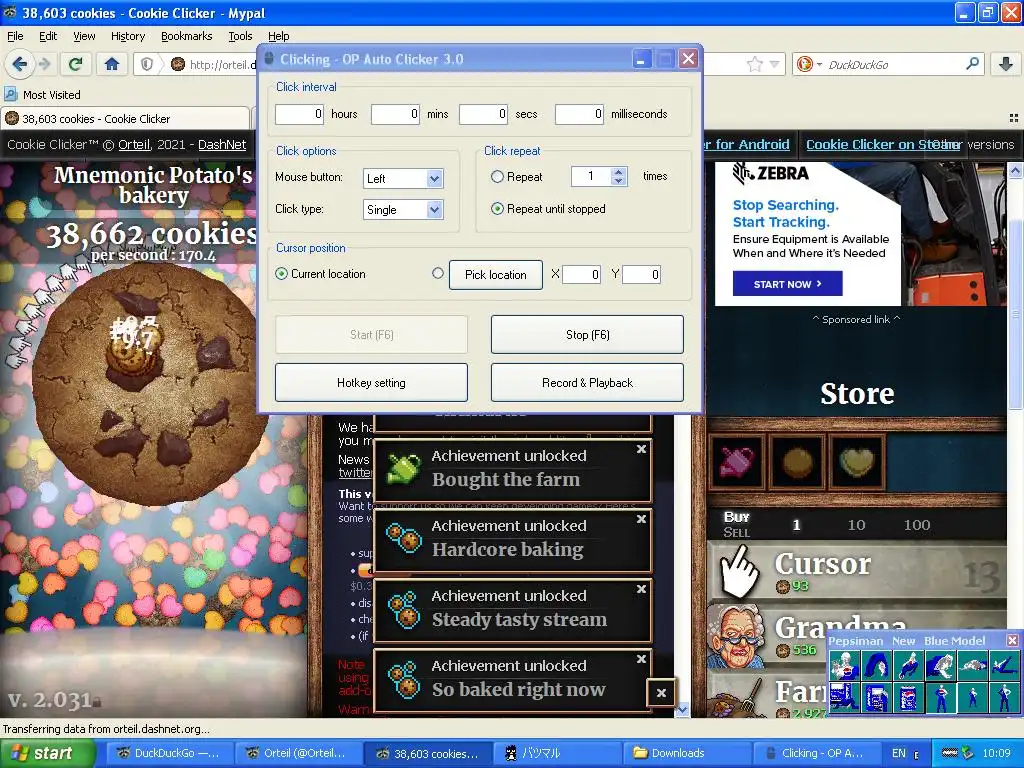Open the Hardcore baking achievement icon

point(404,538)
